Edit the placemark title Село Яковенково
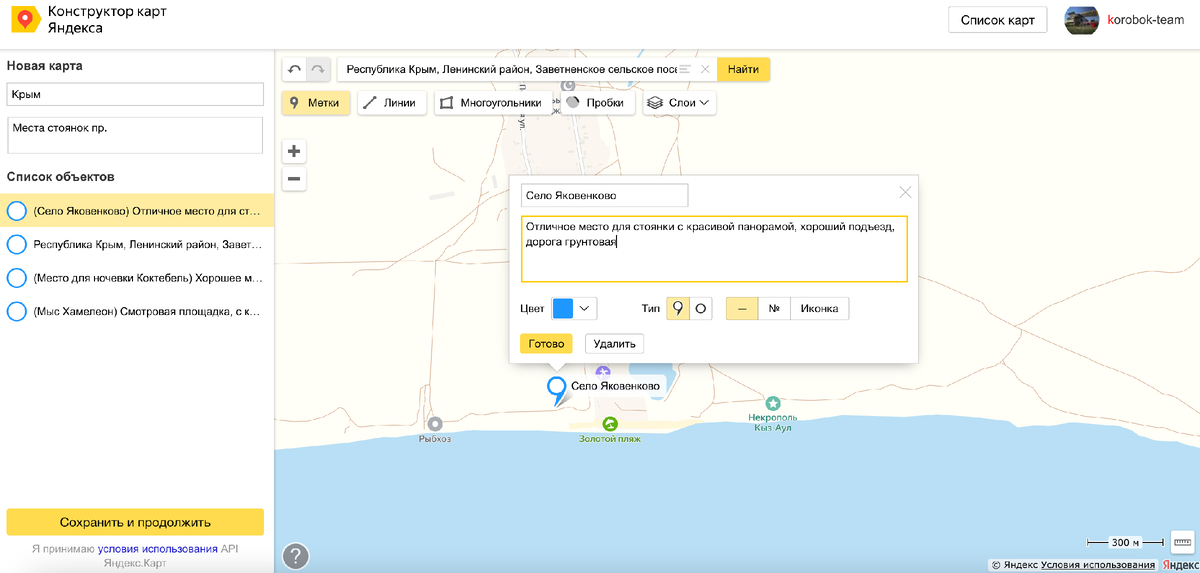This screenshot has width=1200, height=573. click(604, 196)
